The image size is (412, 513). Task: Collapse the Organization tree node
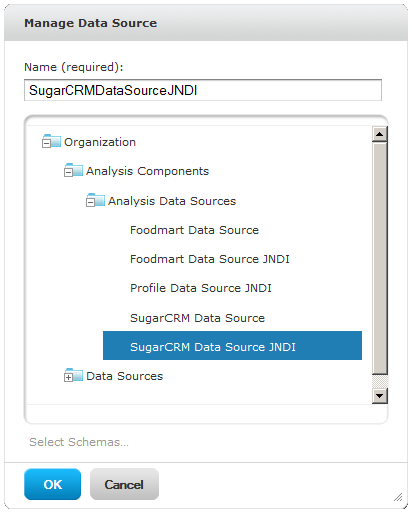tap(46, 143)
